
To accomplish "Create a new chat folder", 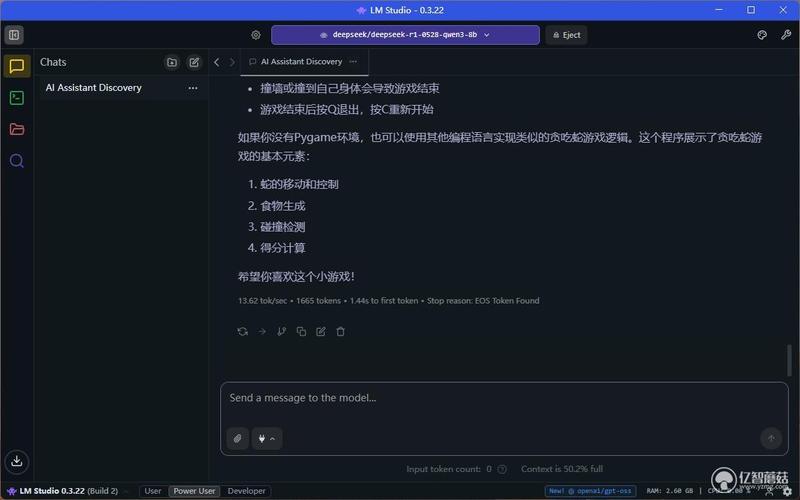I will (172, 62).
